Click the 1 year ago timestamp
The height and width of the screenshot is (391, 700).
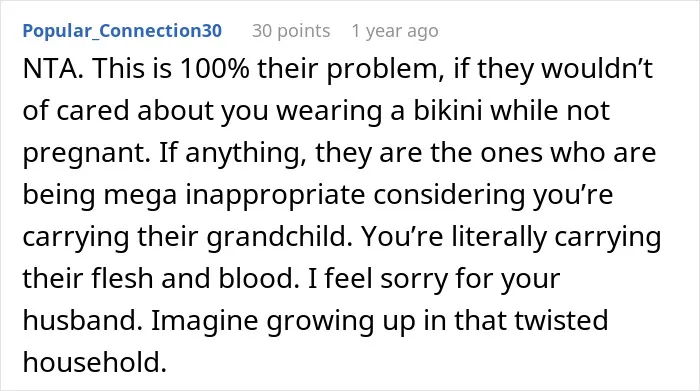(x=395, y=31)
